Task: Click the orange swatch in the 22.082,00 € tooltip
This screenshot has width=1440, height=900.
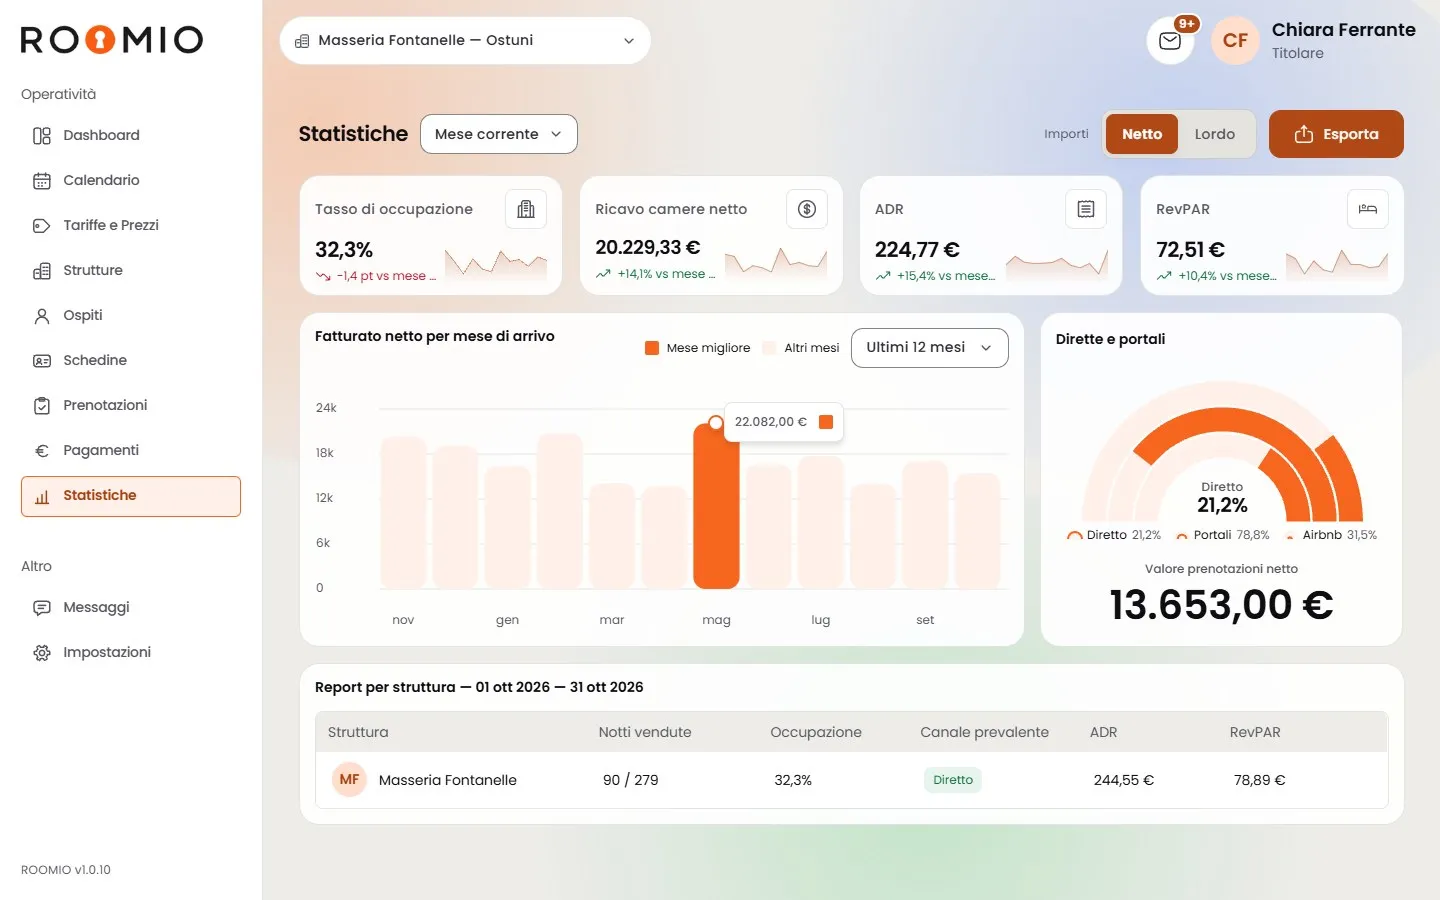Action: [826, 422]
